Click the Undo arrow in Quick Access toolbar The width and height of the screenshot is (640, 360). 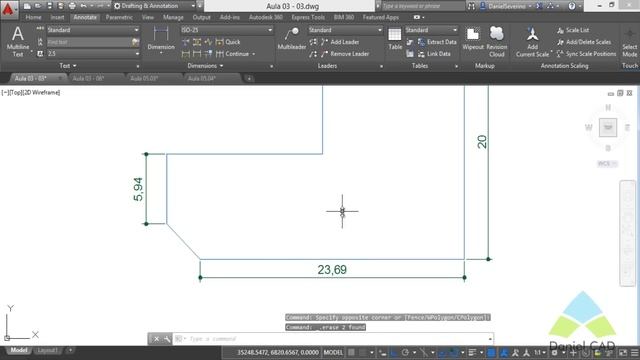tap(84, 6)
